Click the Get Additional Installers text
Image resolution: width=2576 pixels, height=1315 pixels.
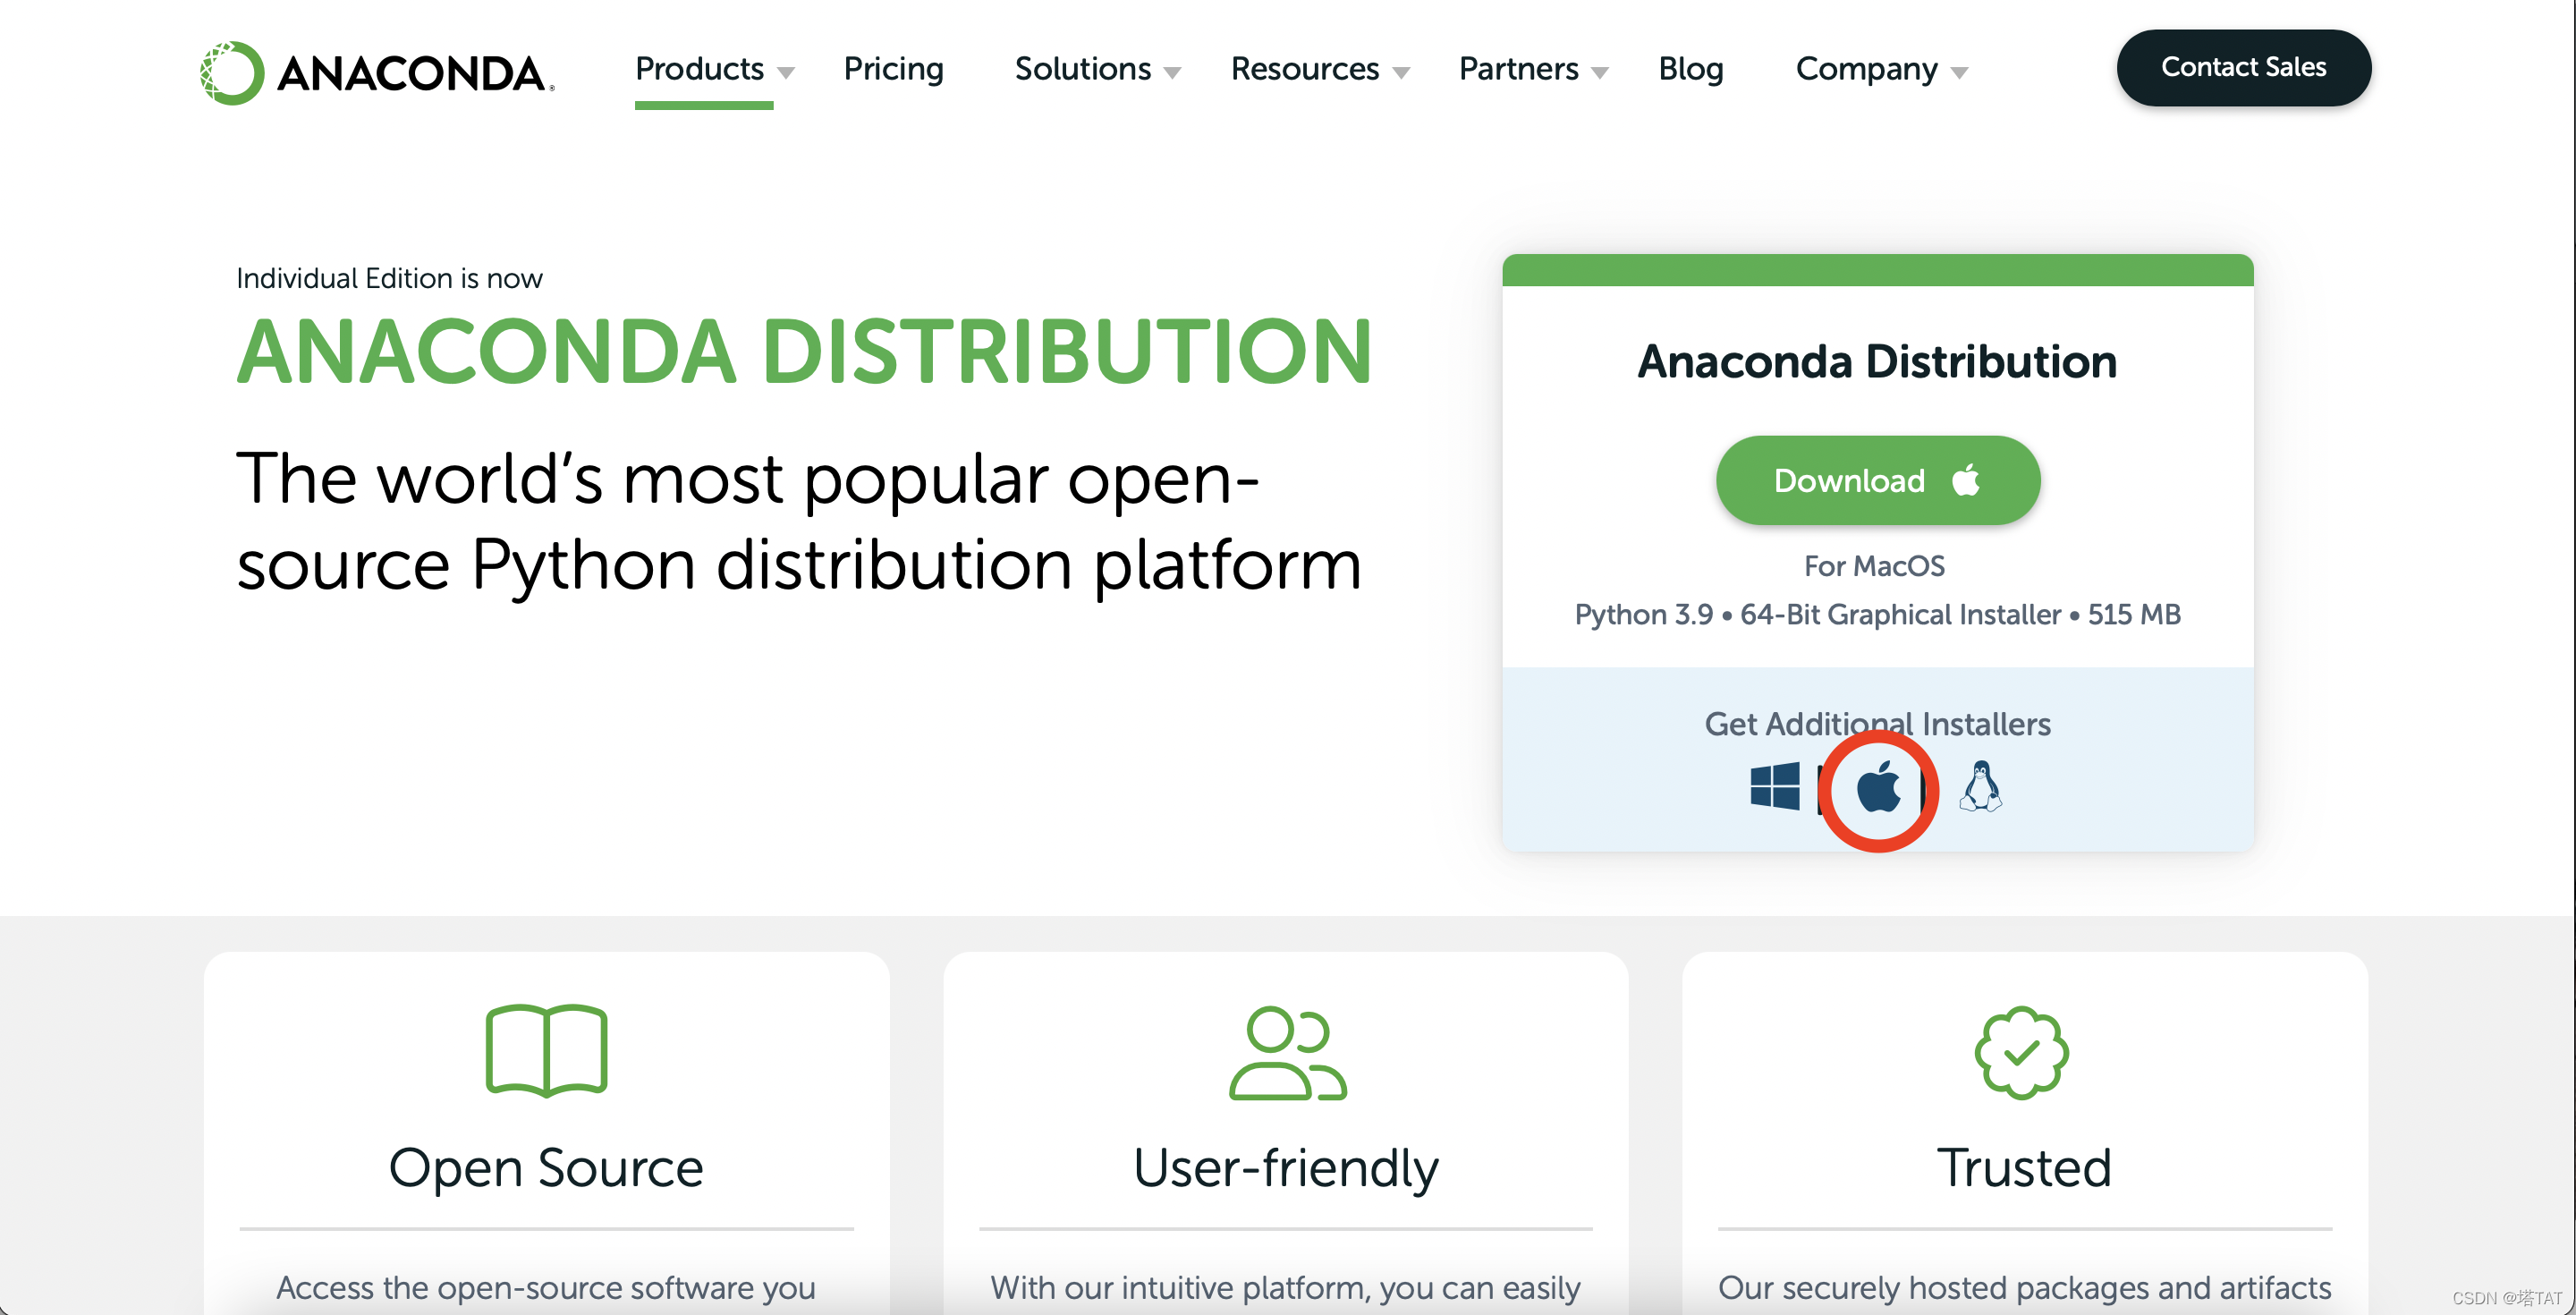(x=1877, y=724)
